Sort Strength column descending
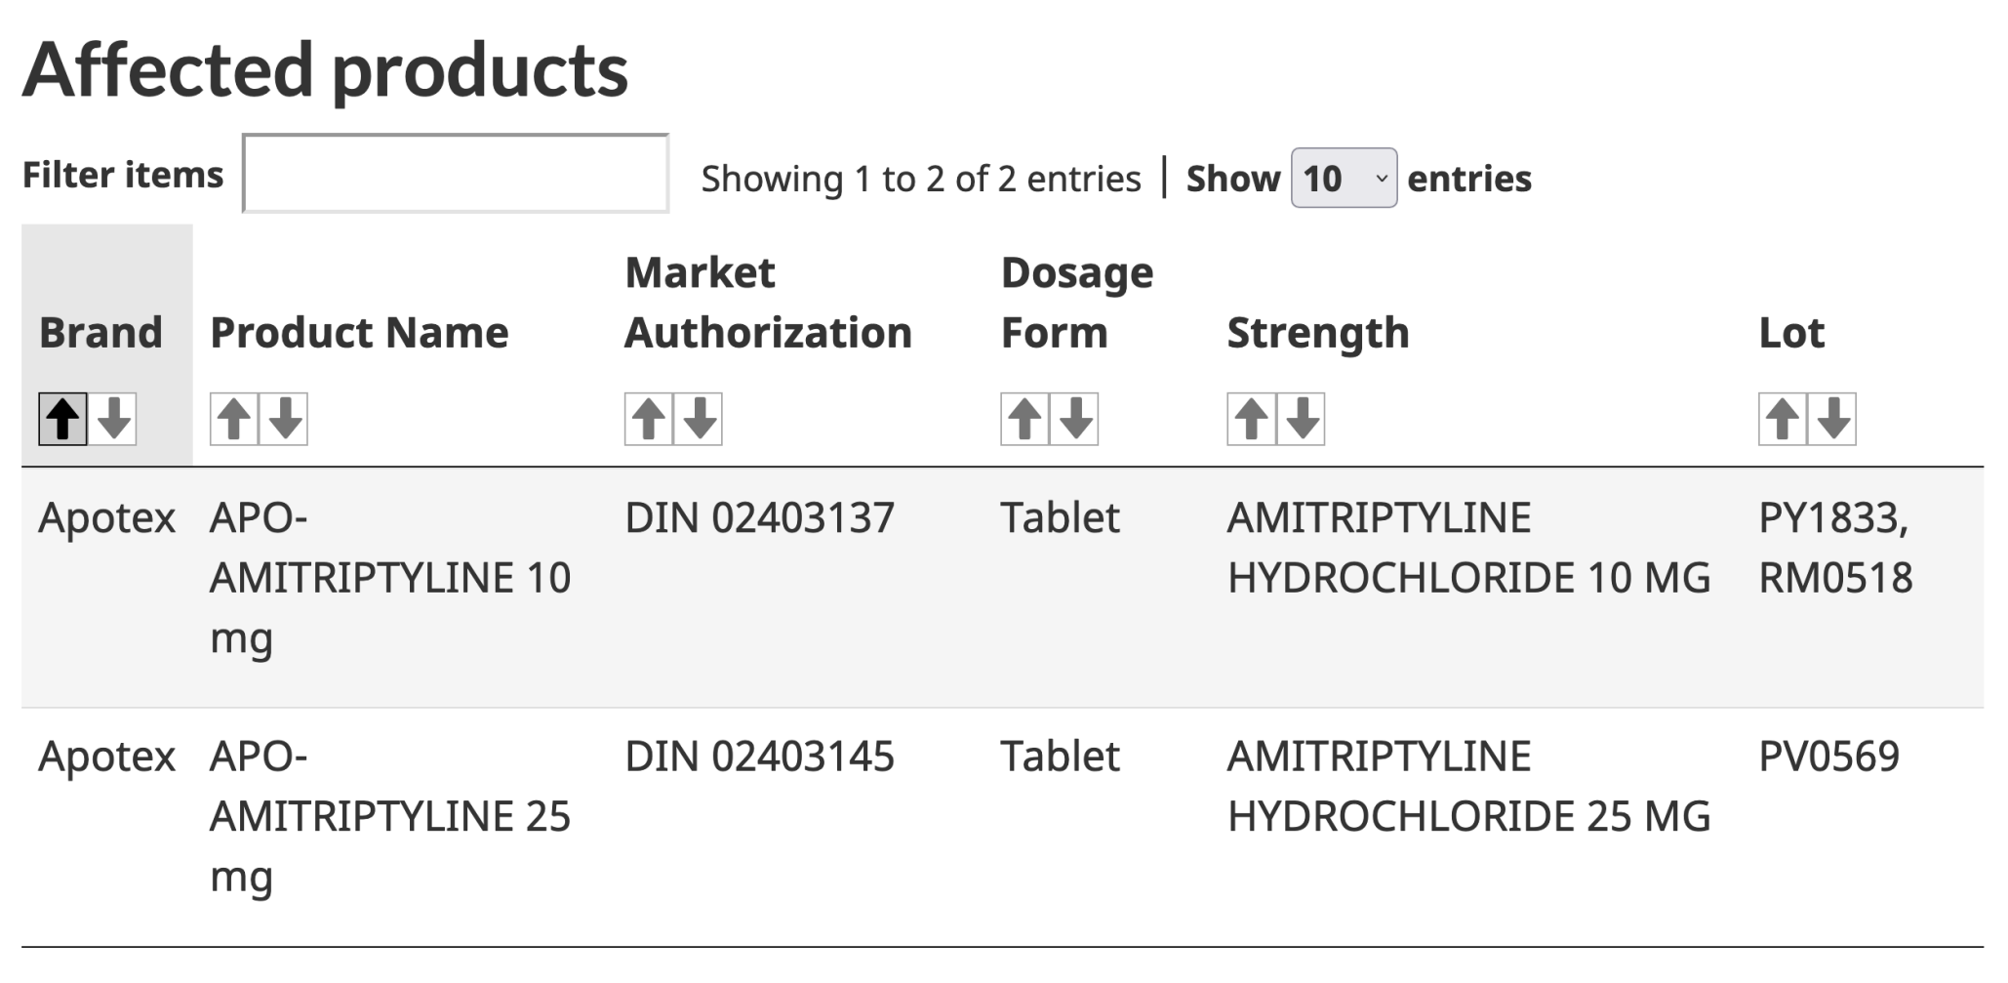2008x983 pixels. [x=1302, y=418]
